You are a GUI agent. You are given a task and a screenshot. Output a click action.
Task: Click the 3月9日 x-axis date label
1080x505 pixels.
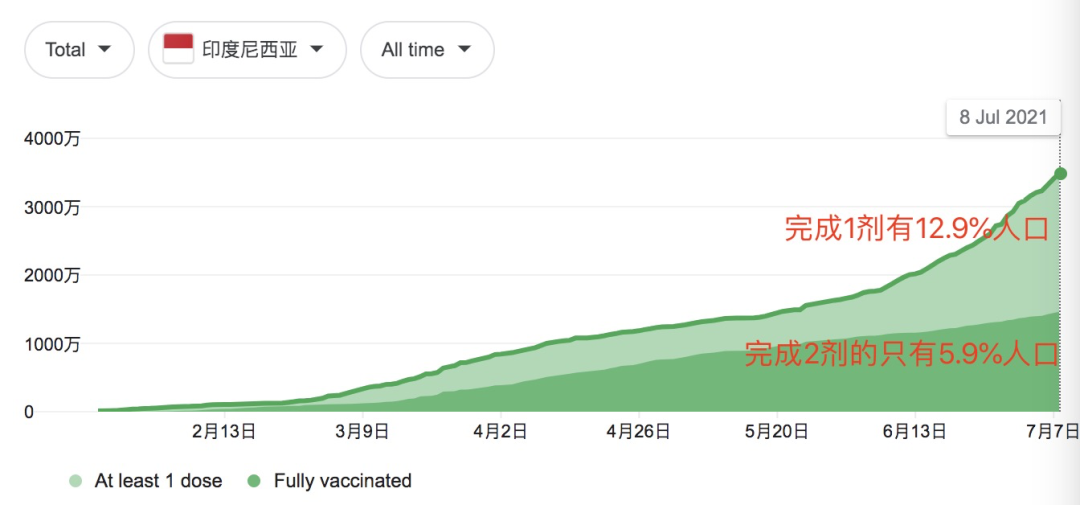pos(361,432)
